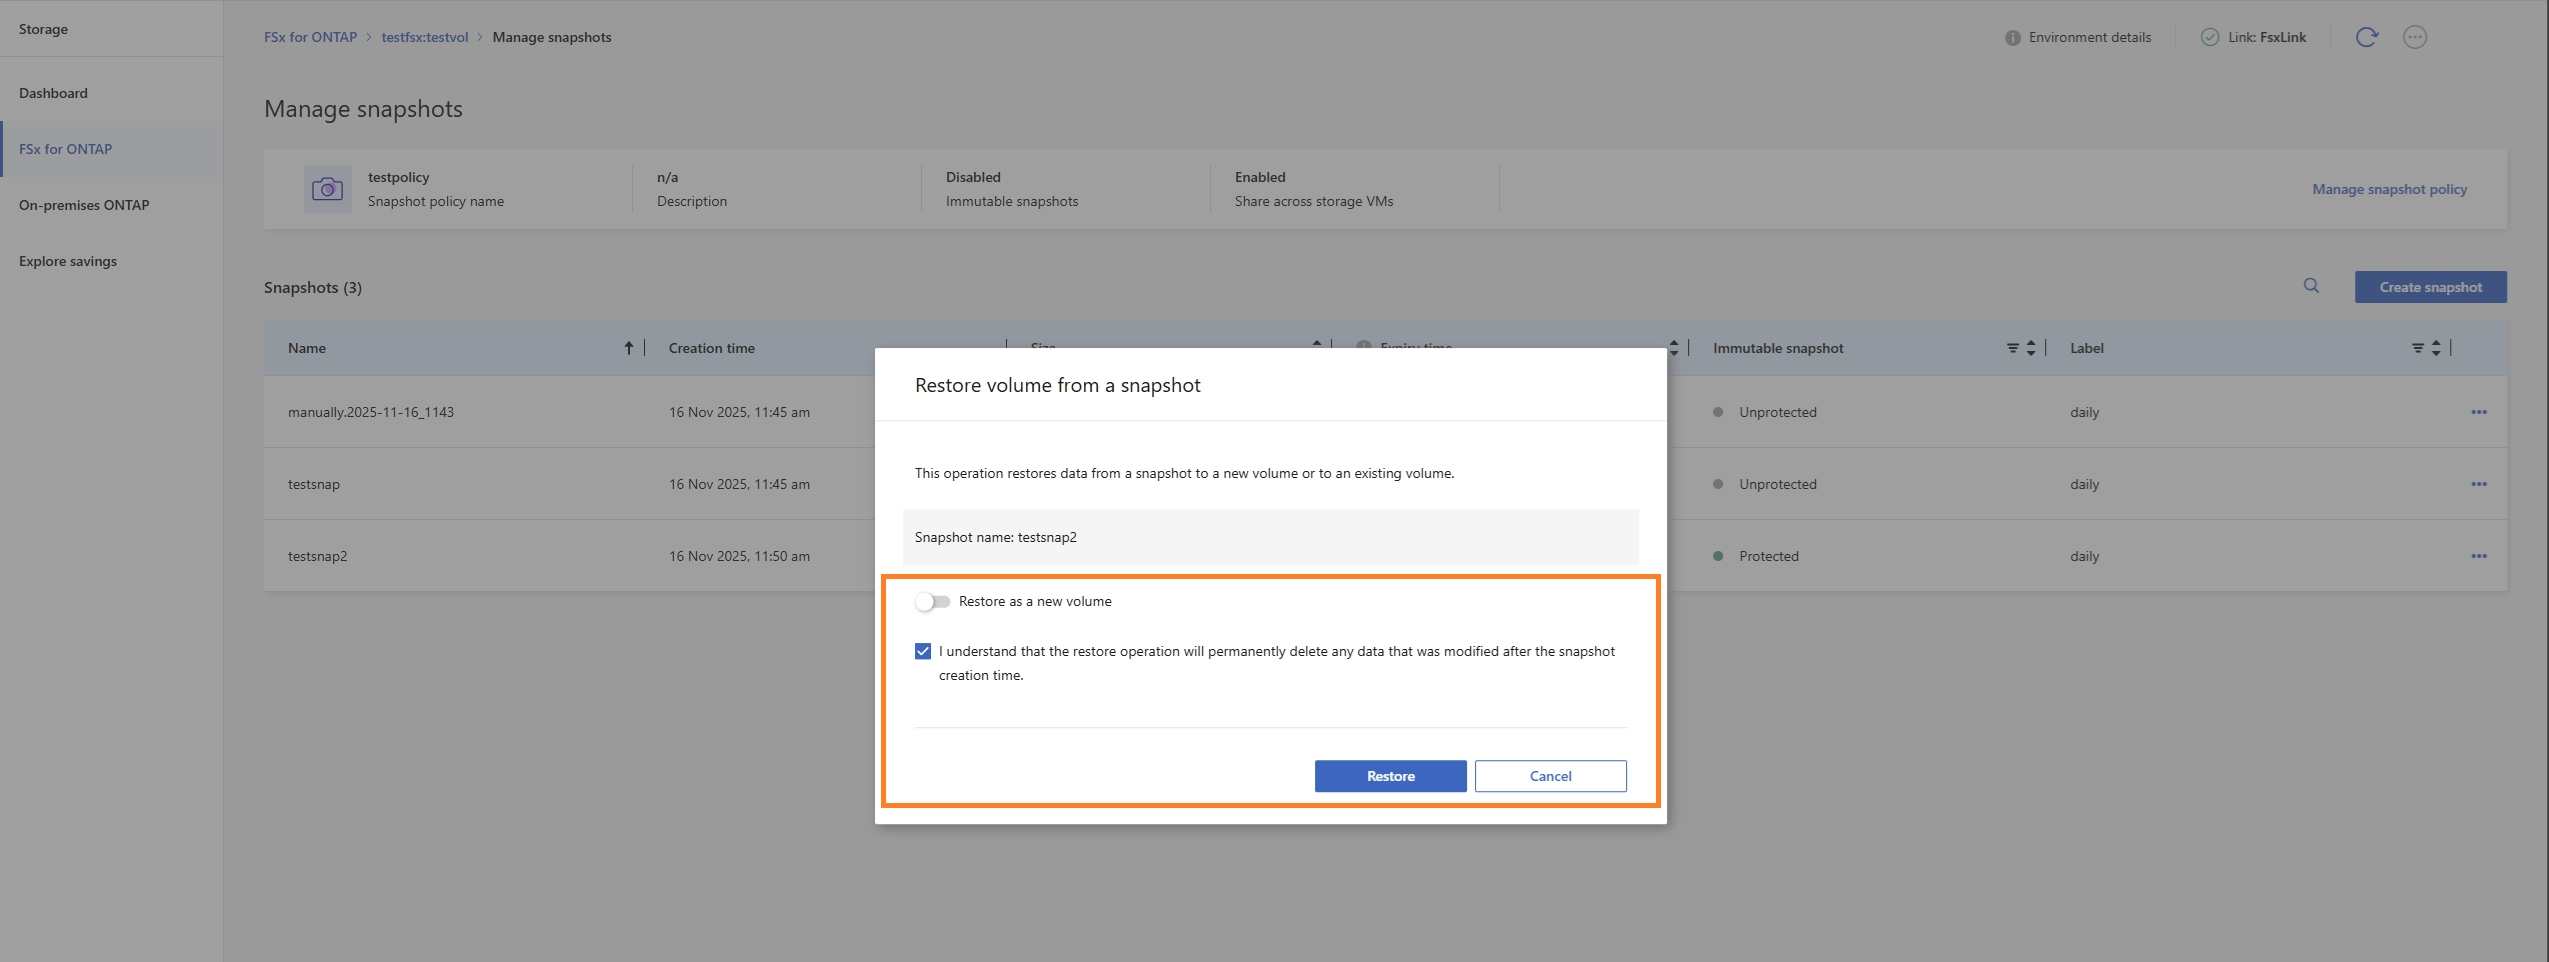Click the Restore button
This screenshot has width=2549, height=962.
click(1390, 776)
